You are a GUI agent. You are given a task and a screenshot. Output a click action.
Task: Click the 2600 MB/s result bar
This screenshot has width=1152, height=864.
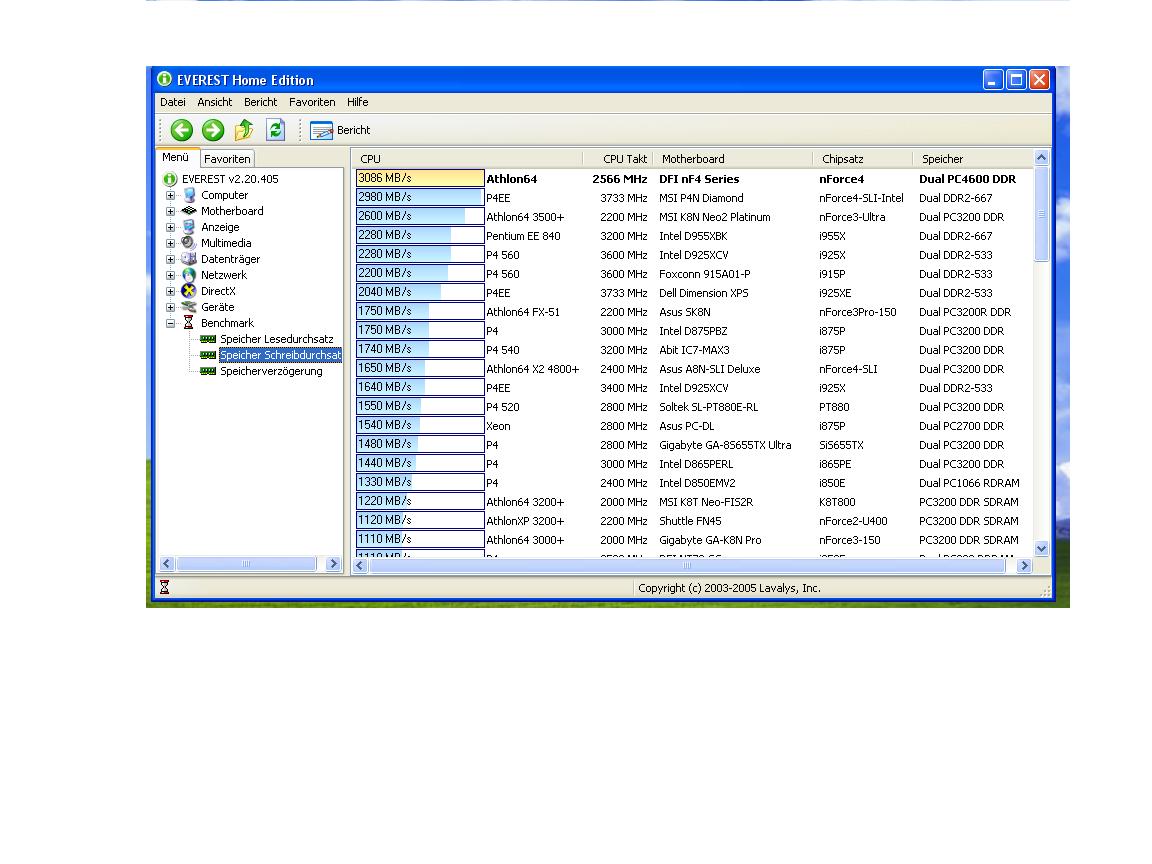(x=420, y=217)
